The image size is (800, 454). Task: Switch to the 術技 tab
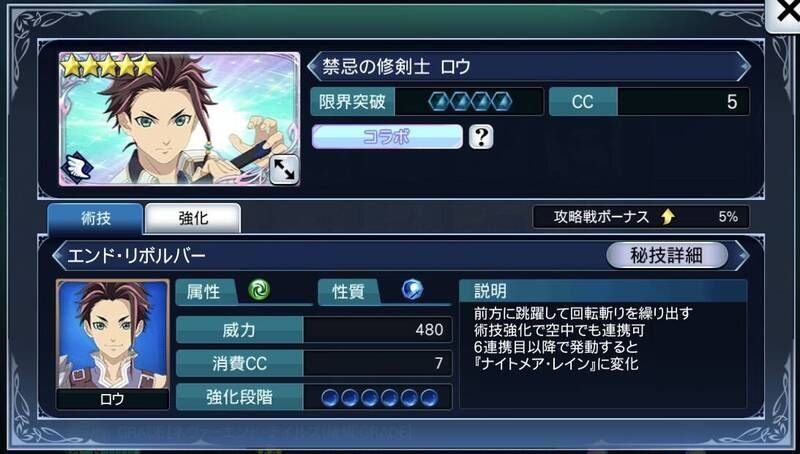(95, 218)
